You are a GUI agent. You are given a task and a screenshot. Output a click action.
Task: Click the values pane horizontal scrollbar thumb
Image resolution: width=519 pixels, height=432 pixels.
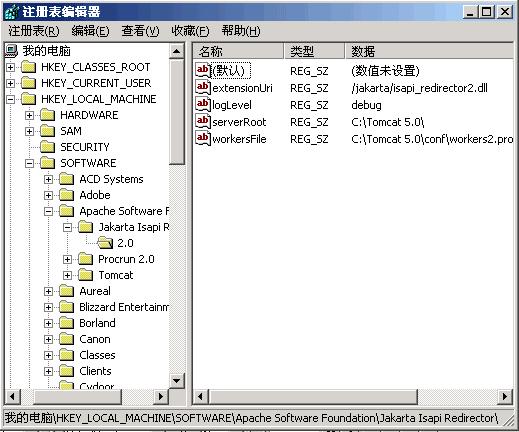click(x=313, y=397)
